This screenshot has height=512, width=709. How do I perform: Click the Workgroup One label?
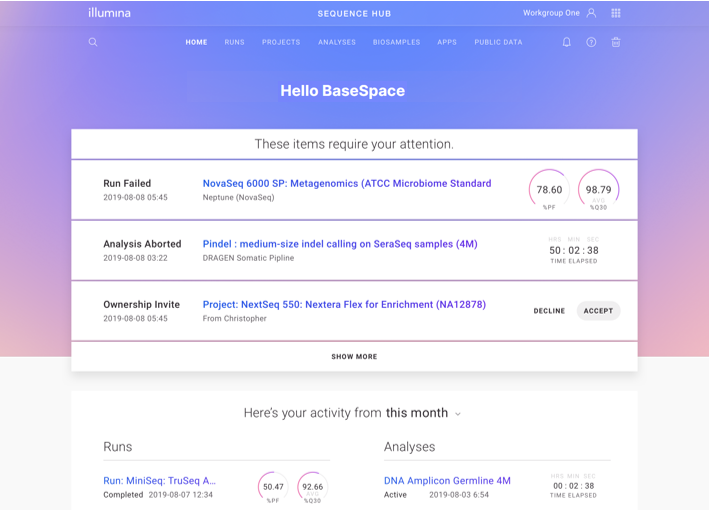(x=551, y=13)
